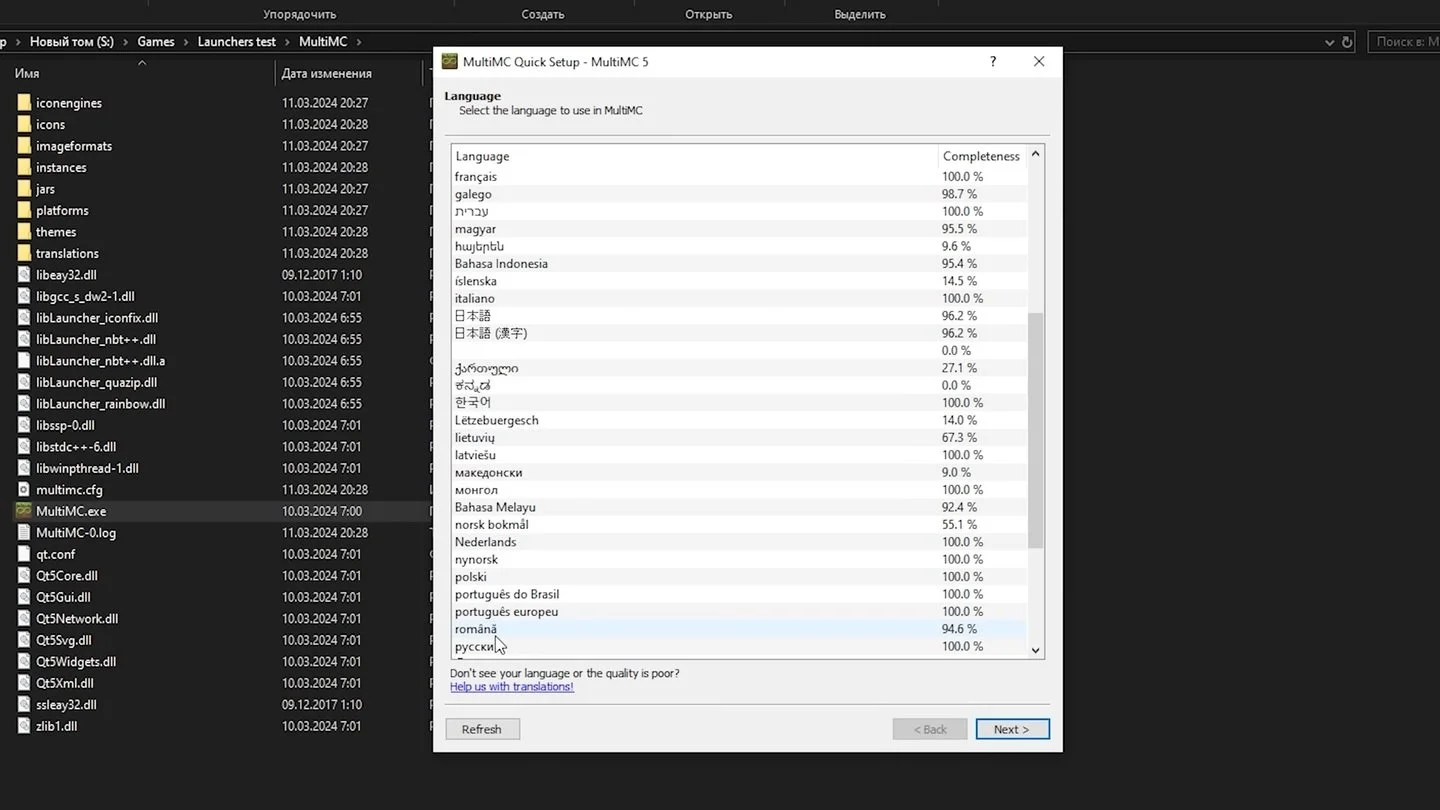Image resolution: width=1440 pixels, height=810 pixels.
Task: Select the Qt5Core.dll file icon
Action: (x=24, y=576)
